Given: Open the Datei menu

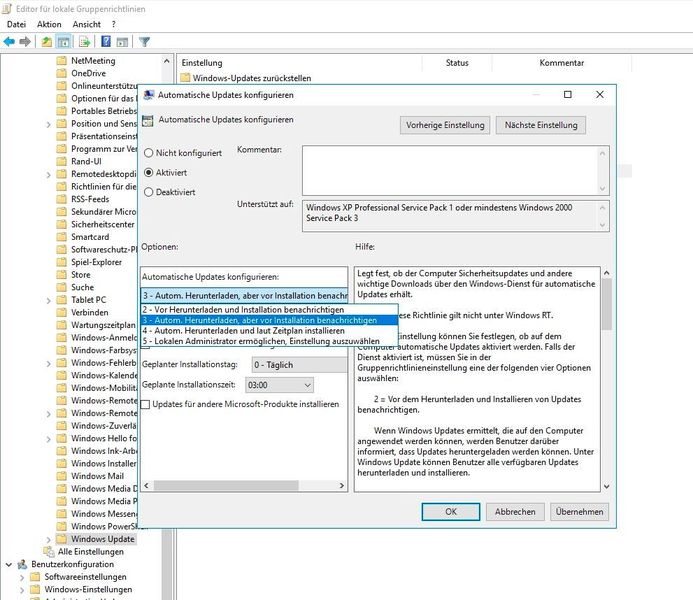Looking at the screenshot, I should [16, 24].
